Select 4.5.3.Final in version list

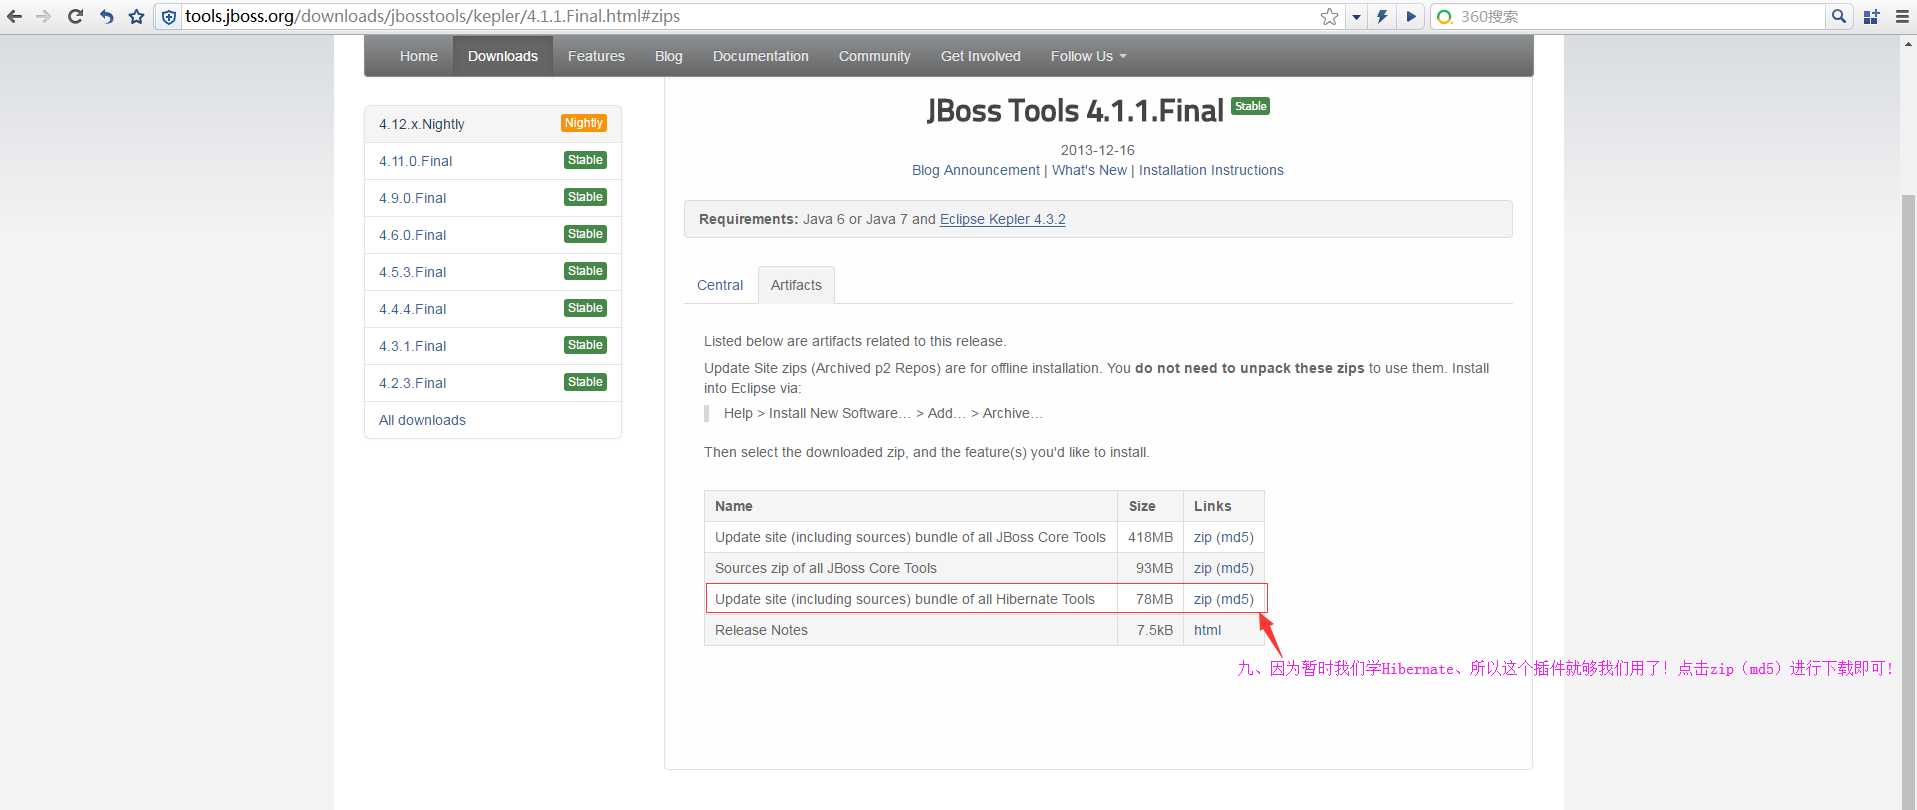[x=493, y=272]
